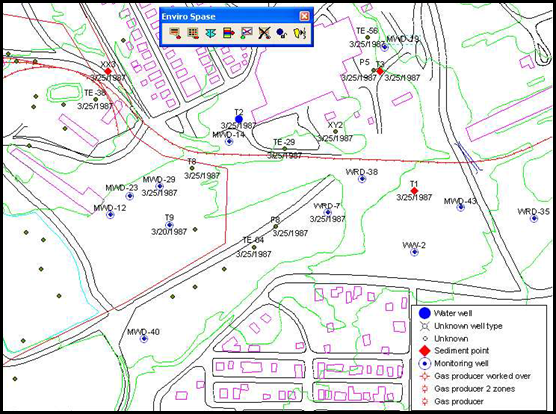Click the "MWD-40" map label text

(143, 332)
